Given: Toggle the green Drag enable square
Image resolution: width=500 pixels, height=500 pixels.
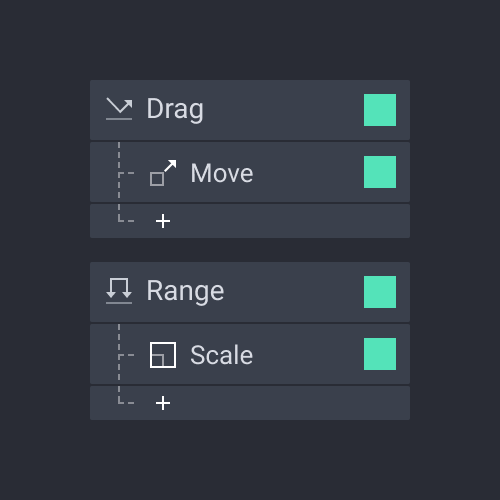Looking at the screenshot, I should 380,110.
